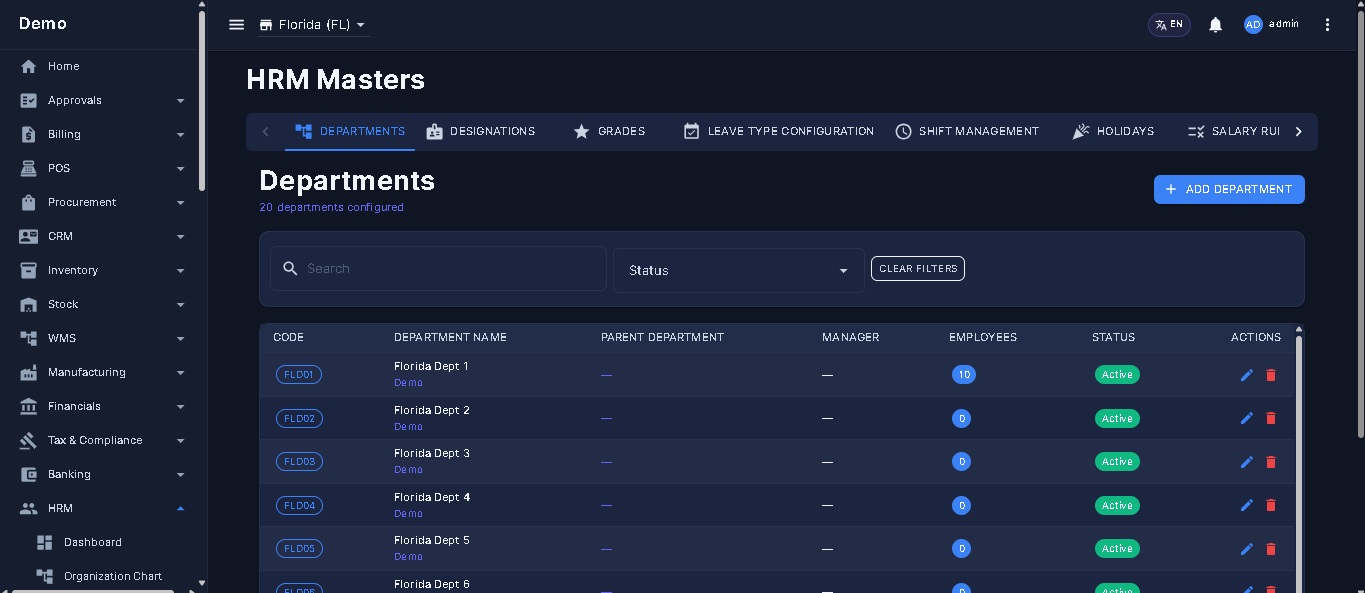Click the HRM people icon

coord(29,509)
